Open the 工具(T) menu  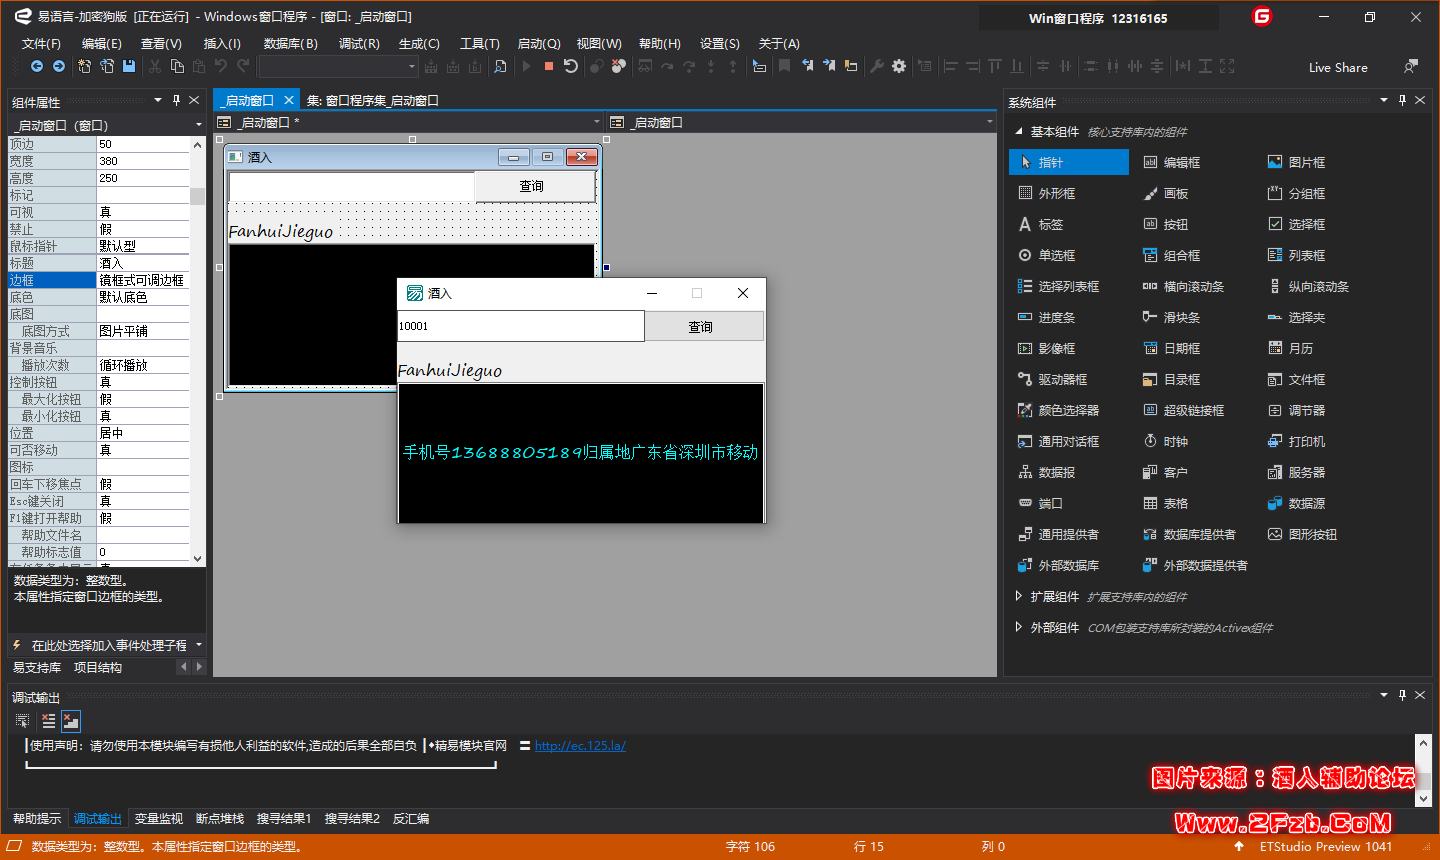(480, 43)
